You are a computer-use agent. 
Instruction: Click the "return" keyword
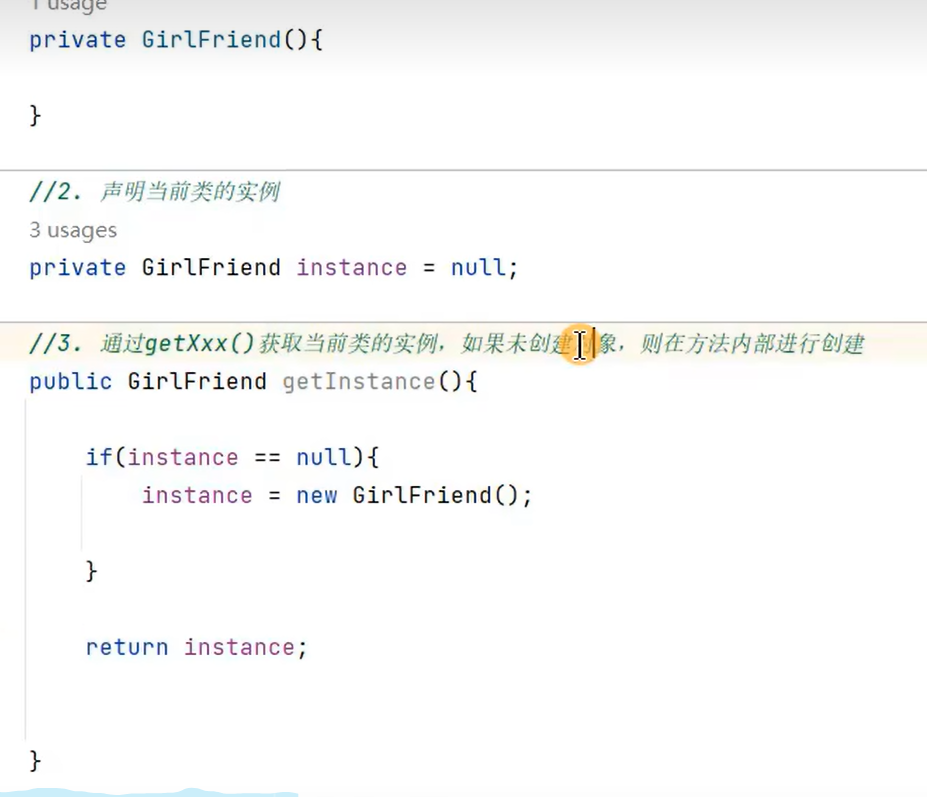point(126,647)
